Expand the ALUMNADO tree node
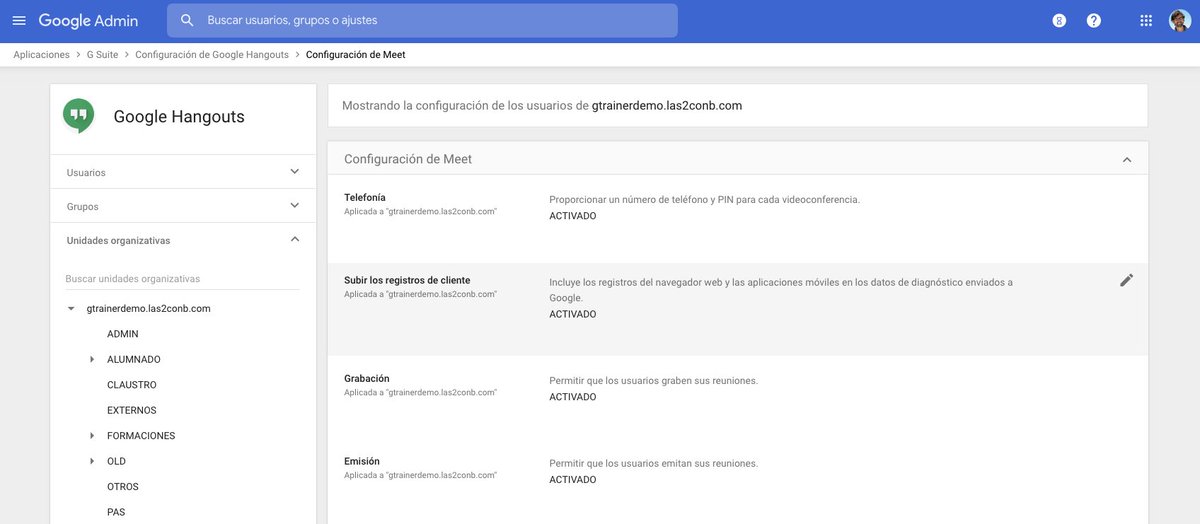 (x=92, y=359)
